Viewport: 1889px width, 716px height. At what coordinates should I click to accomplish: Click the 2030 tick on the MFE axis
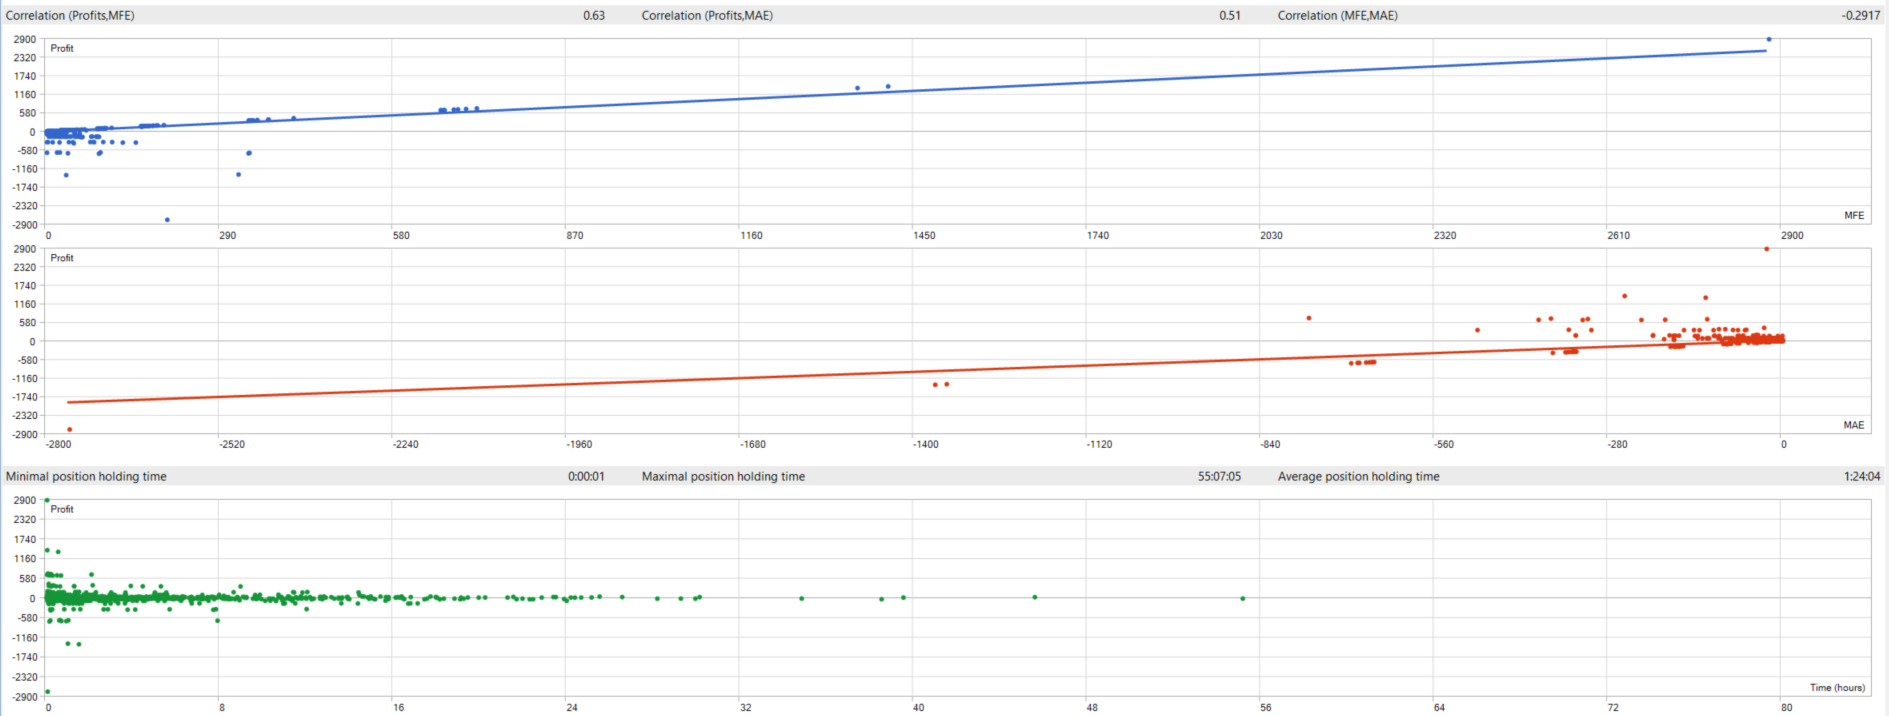click(x=1271, y=235)
